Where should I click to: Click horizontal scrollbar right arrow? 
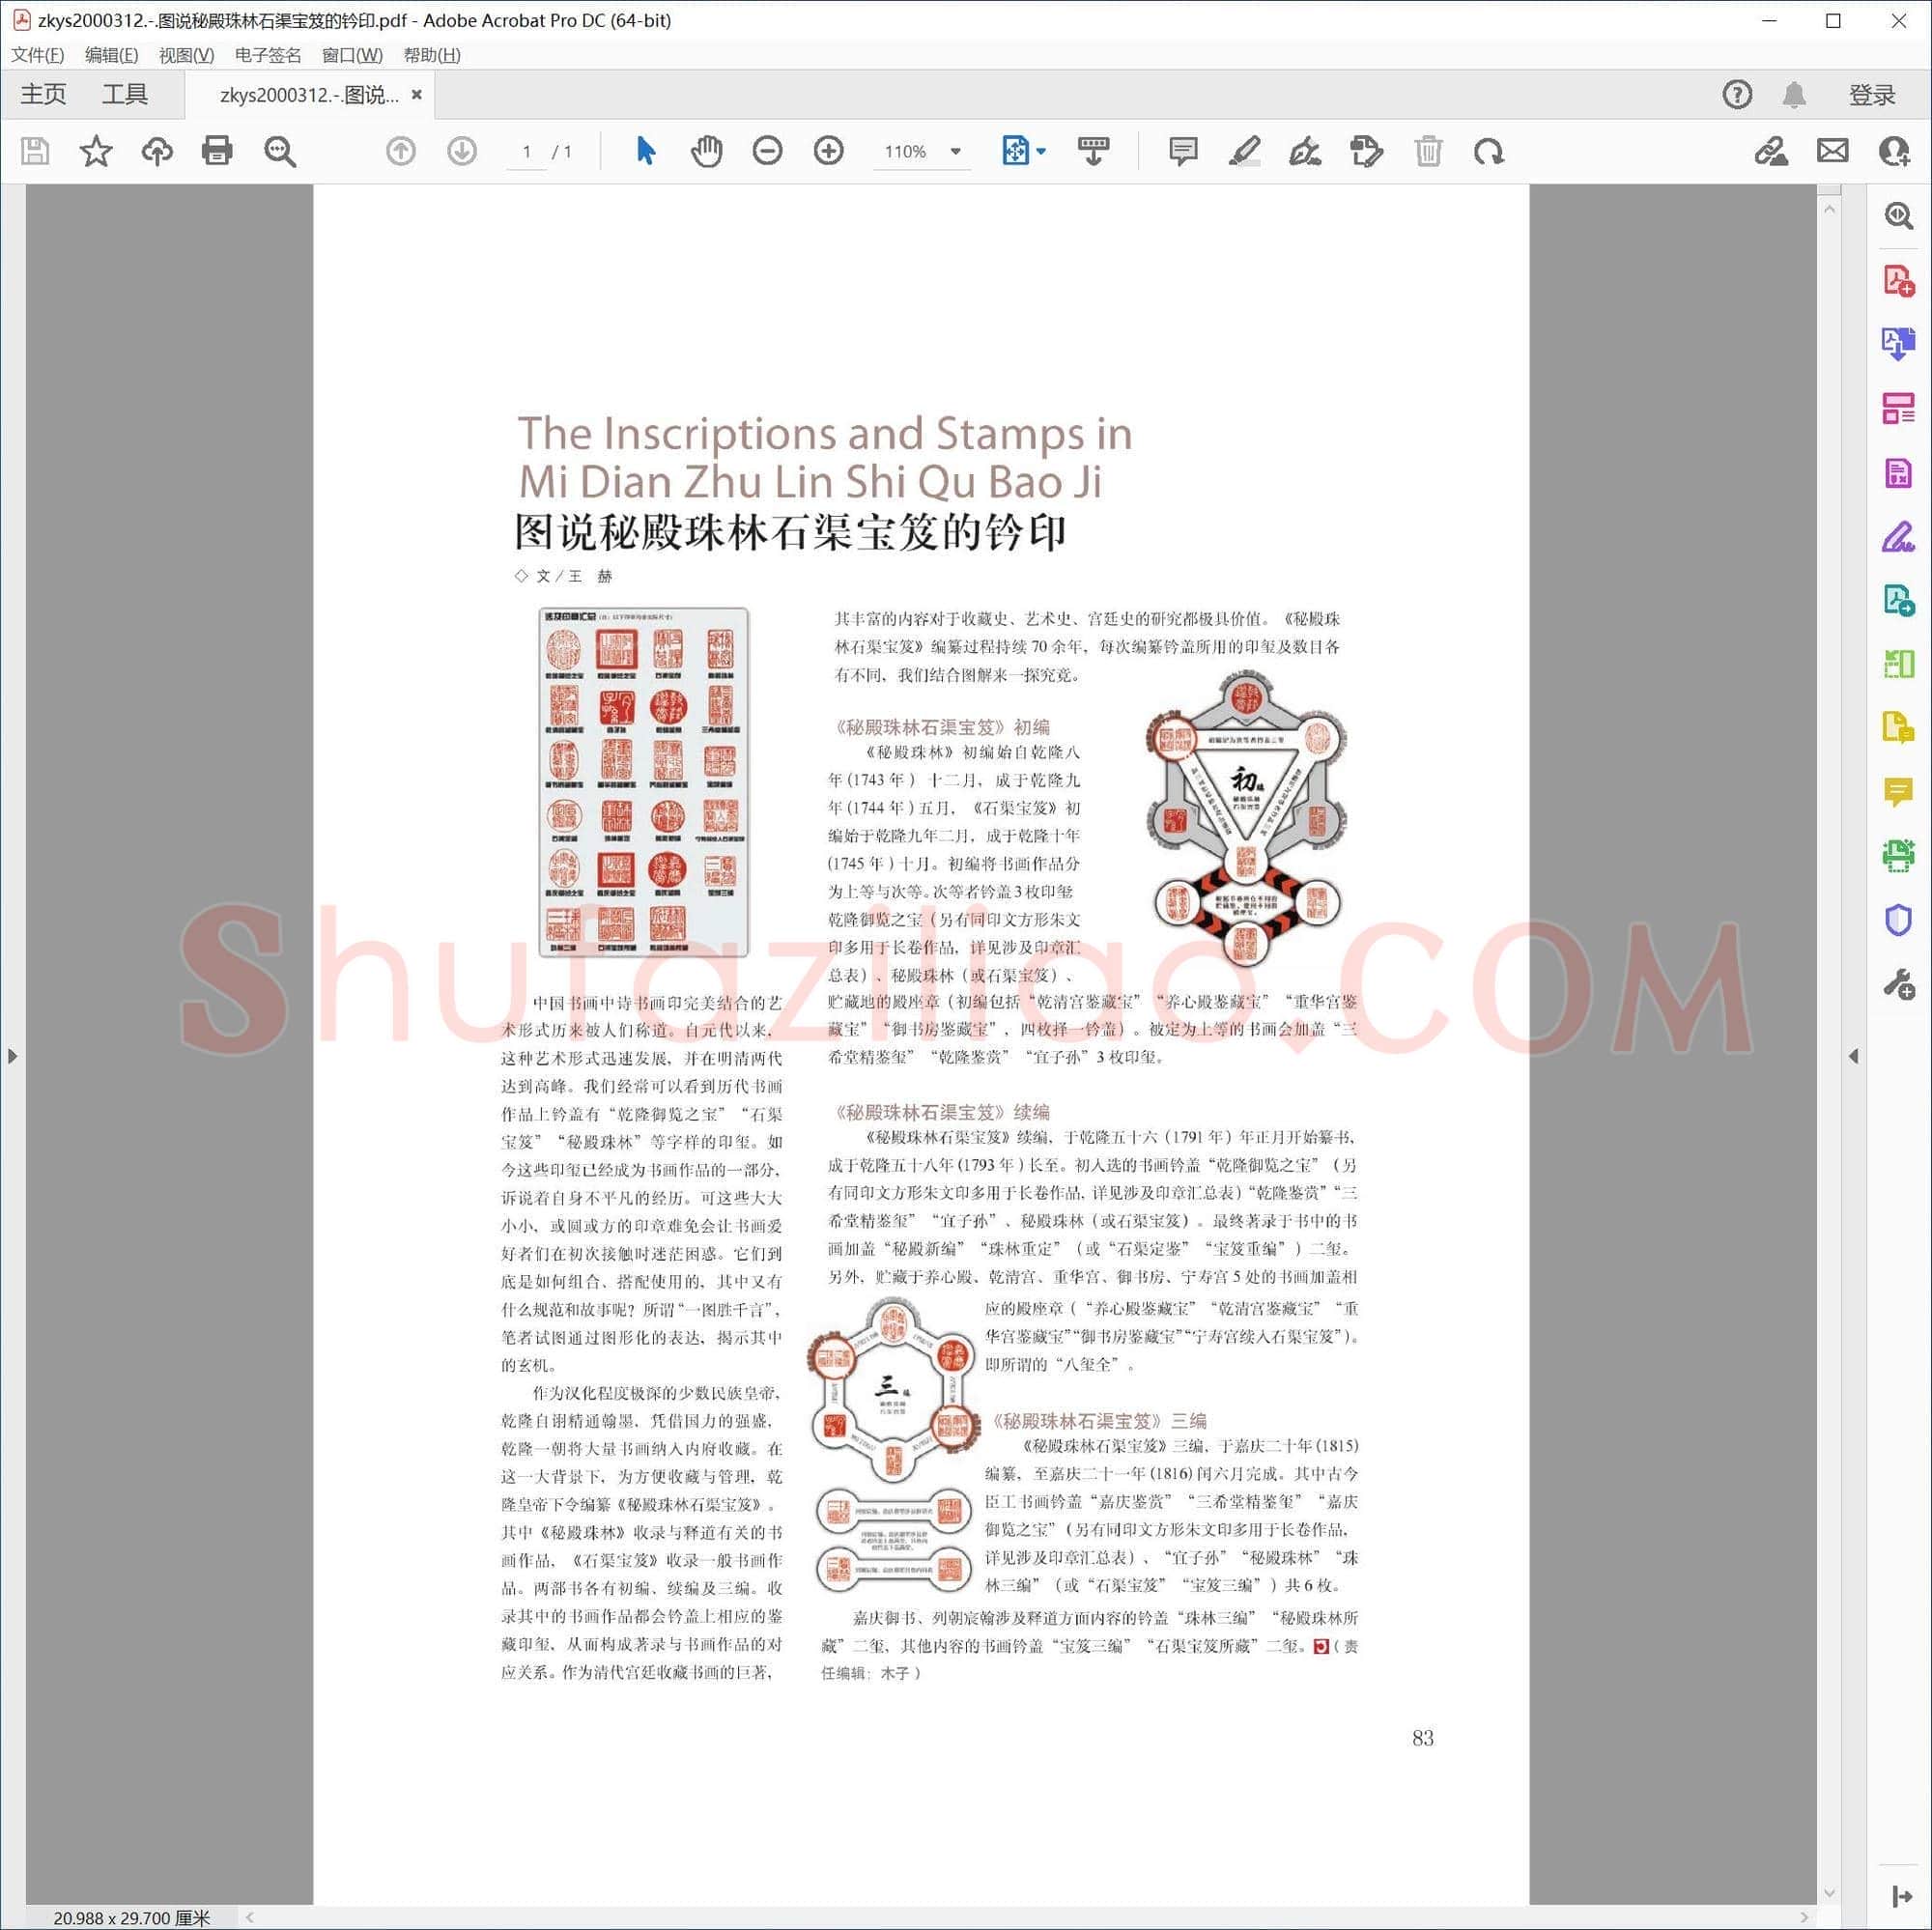tap(1805, 1918)
